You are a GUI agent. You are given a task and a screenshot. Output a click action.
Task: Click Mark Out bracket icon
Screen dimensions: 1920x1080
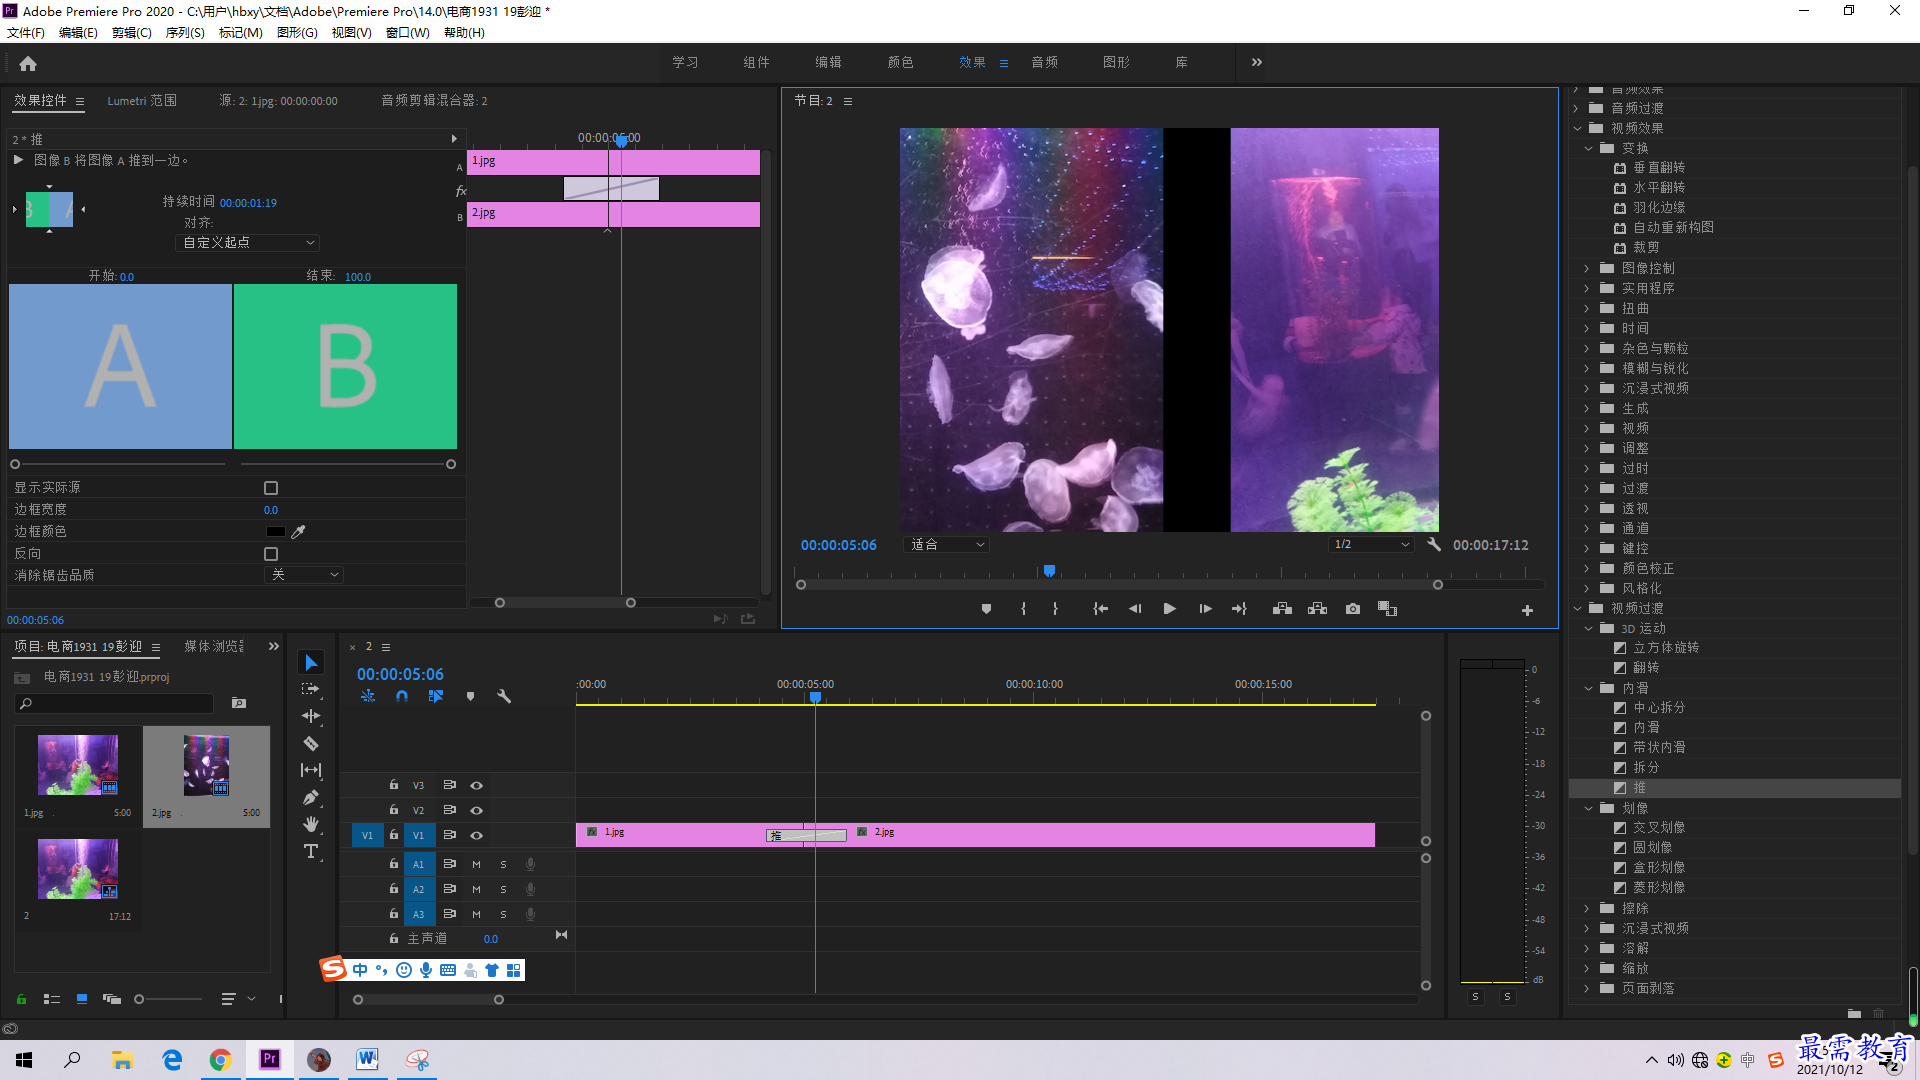(x=1055, y=609)
